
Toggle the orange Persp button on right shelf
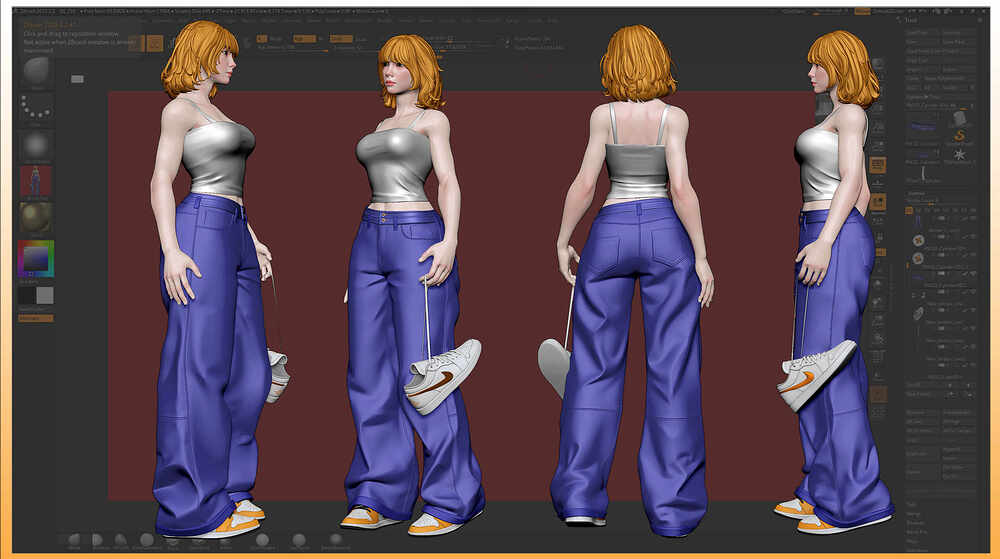point(878,165)
